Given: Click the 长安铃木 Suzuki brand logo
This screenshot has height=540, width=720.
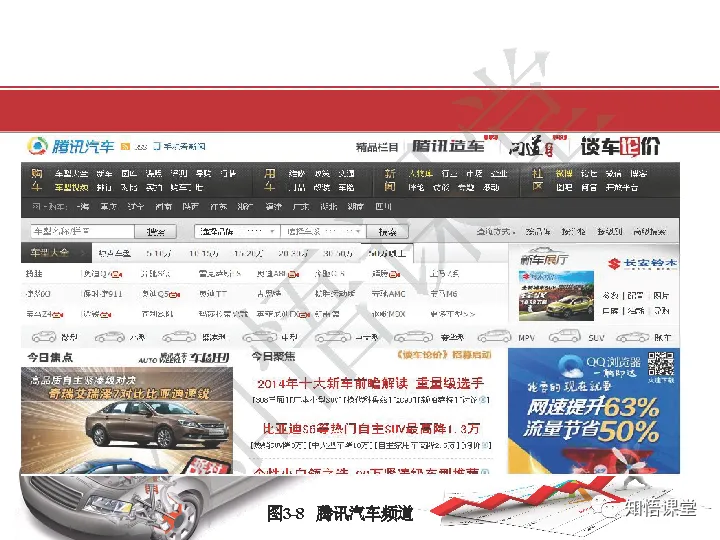Looking at the screenshot, I should click(x=642, y=263).
